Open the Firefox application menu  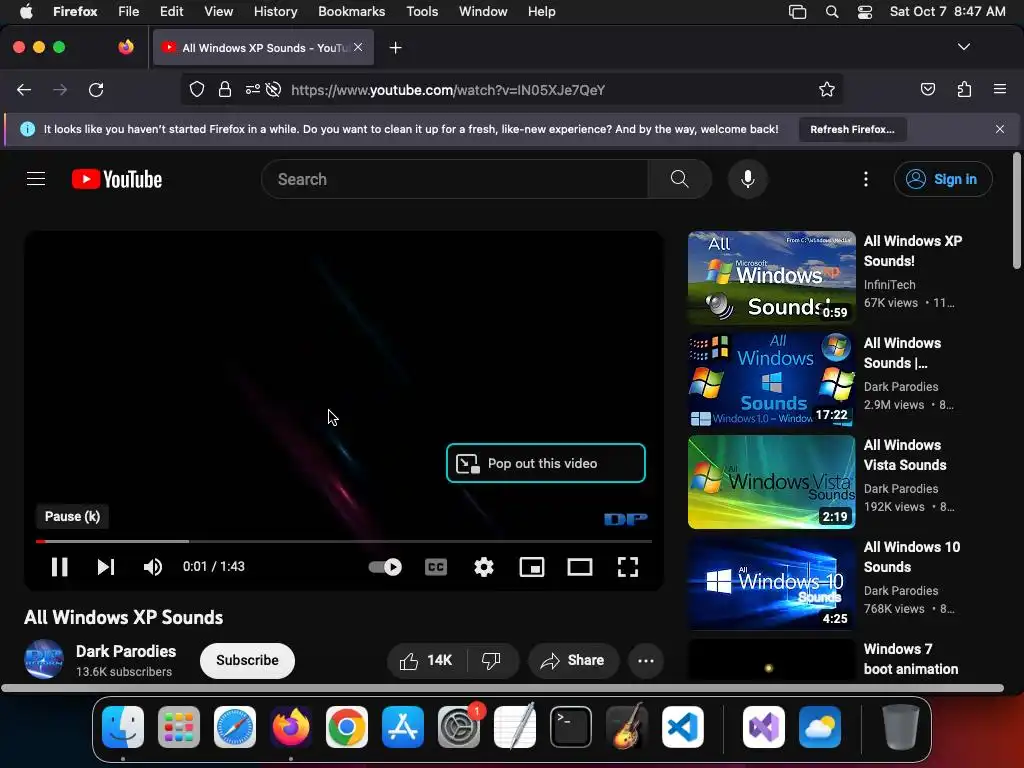1000,89
